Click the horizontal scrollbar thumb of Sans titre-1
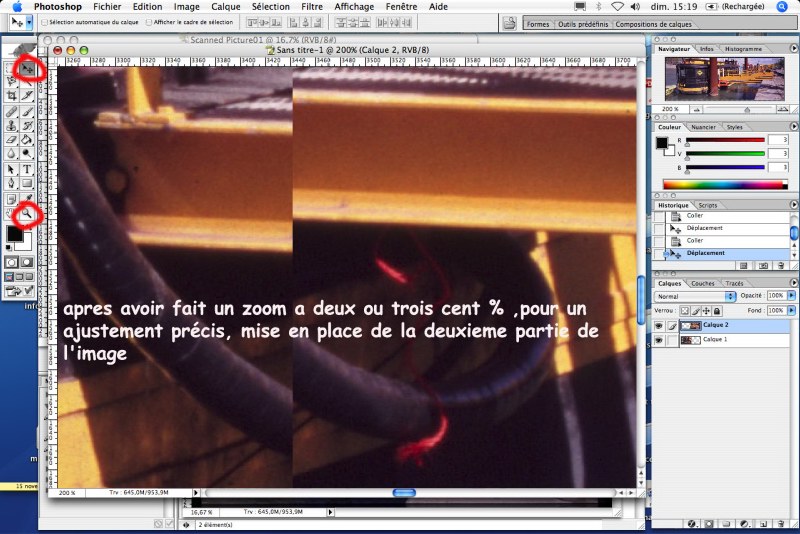The image size is (800, 534). point(404,493)
